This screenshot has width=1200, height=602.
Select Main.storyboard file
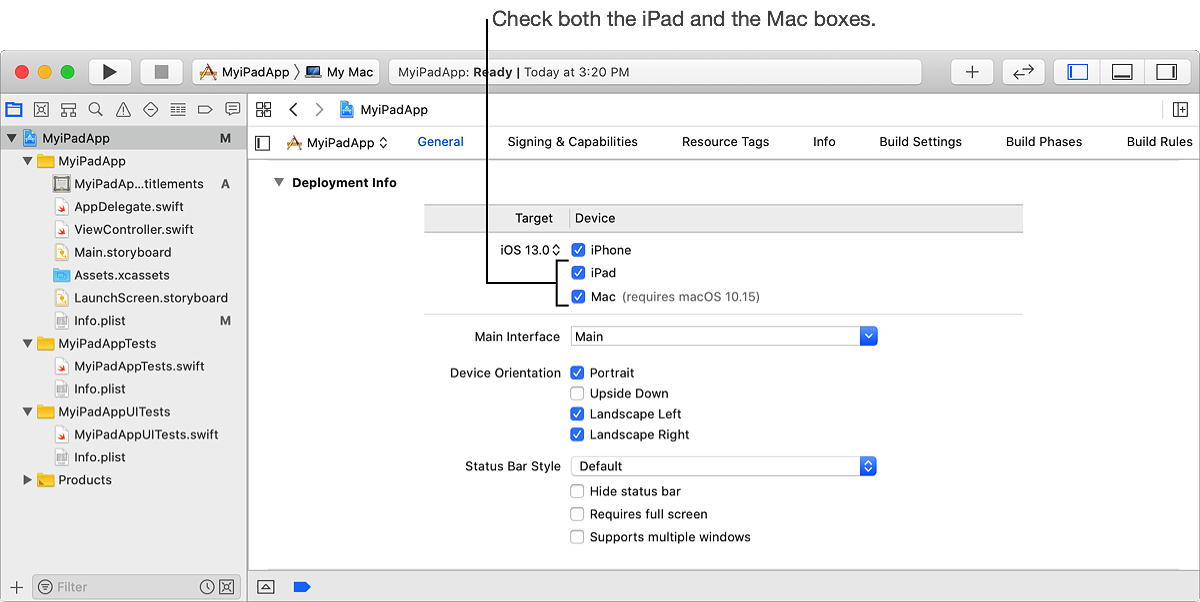[x=123, y=252]
